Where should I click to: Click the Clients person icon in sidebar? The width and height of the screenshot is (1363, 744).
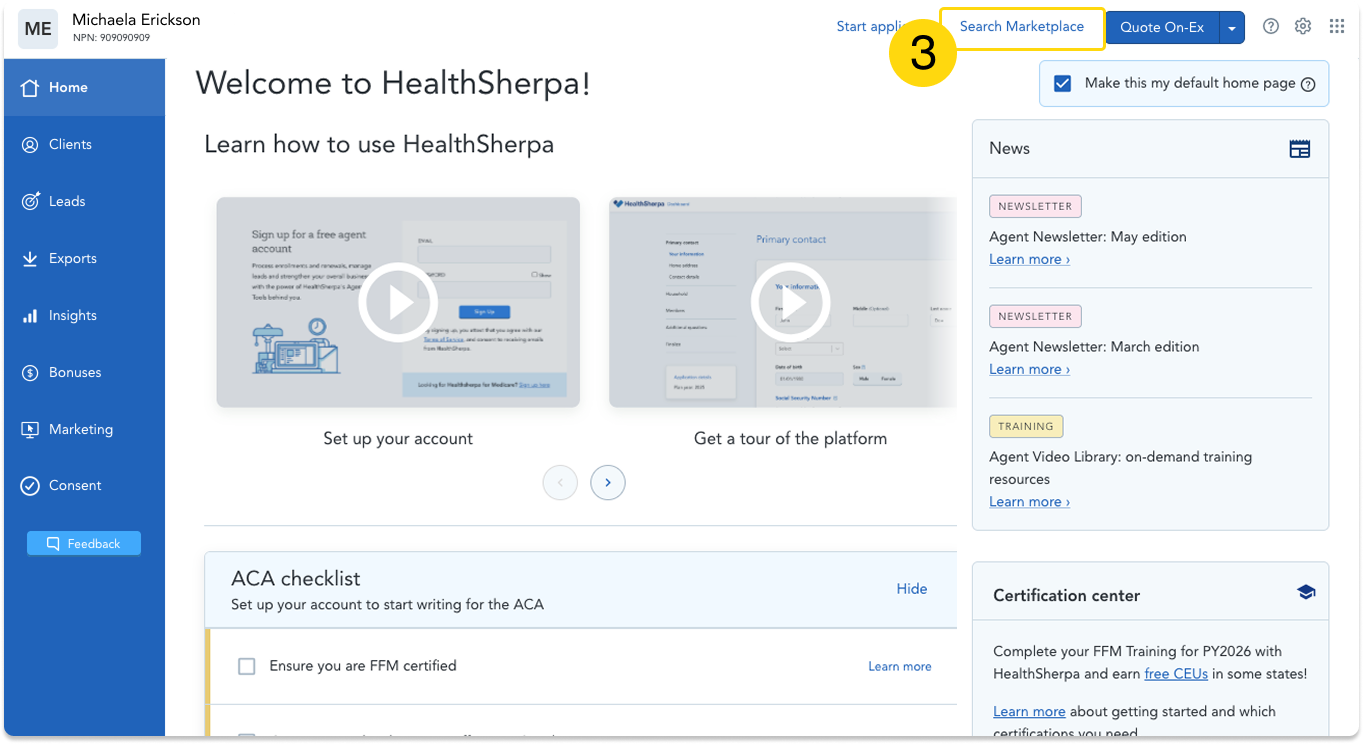pos(30,145)
